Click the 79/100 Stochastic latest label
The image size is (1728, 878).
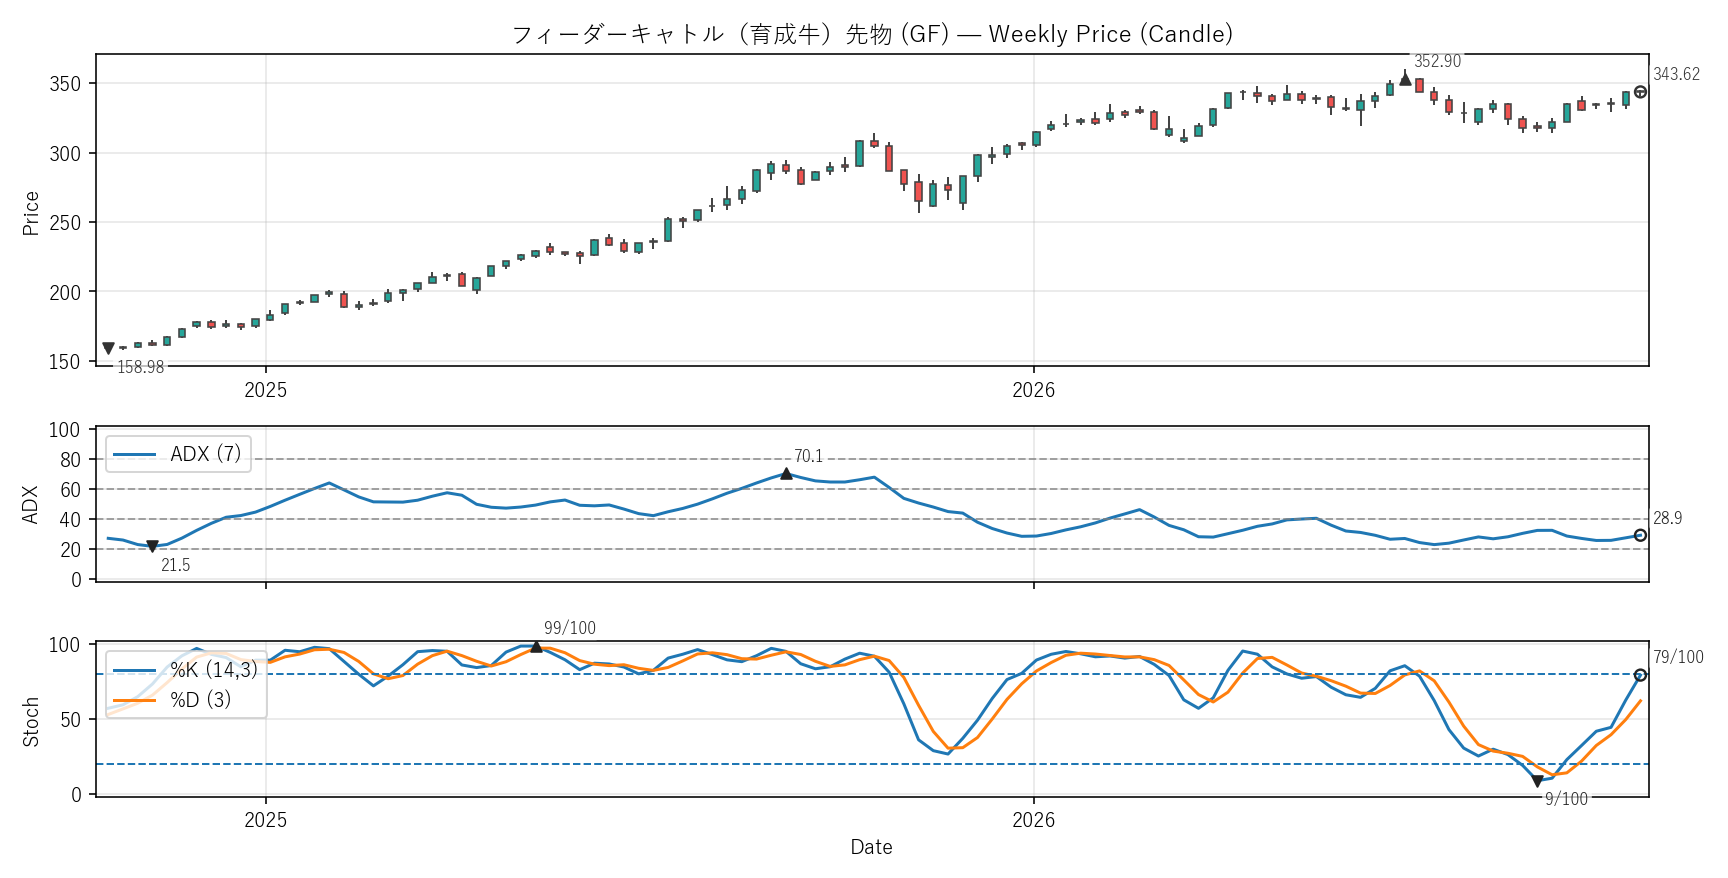(1678, 657)
